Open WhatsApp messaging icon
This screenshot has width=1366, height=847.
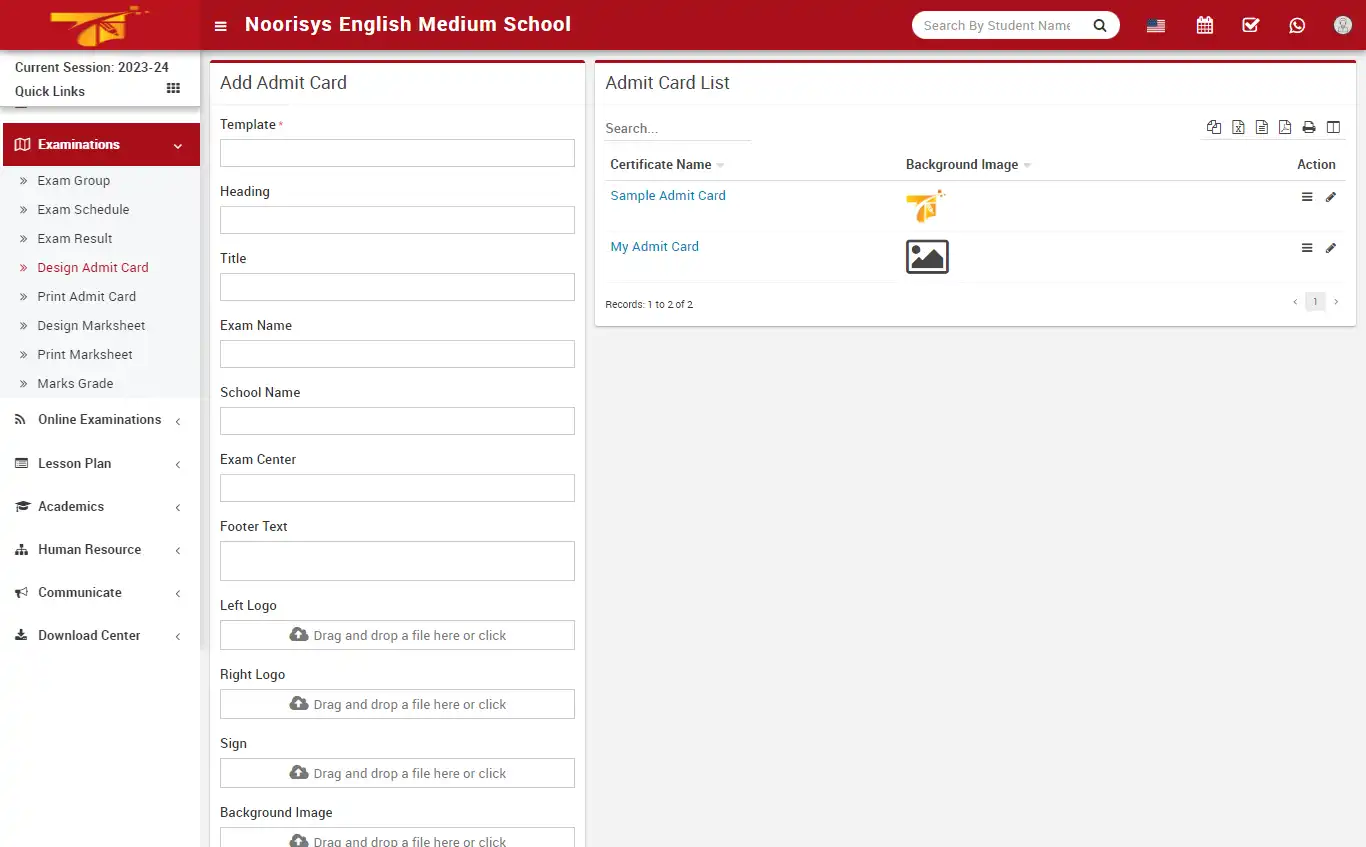[x=1297, y=25]
